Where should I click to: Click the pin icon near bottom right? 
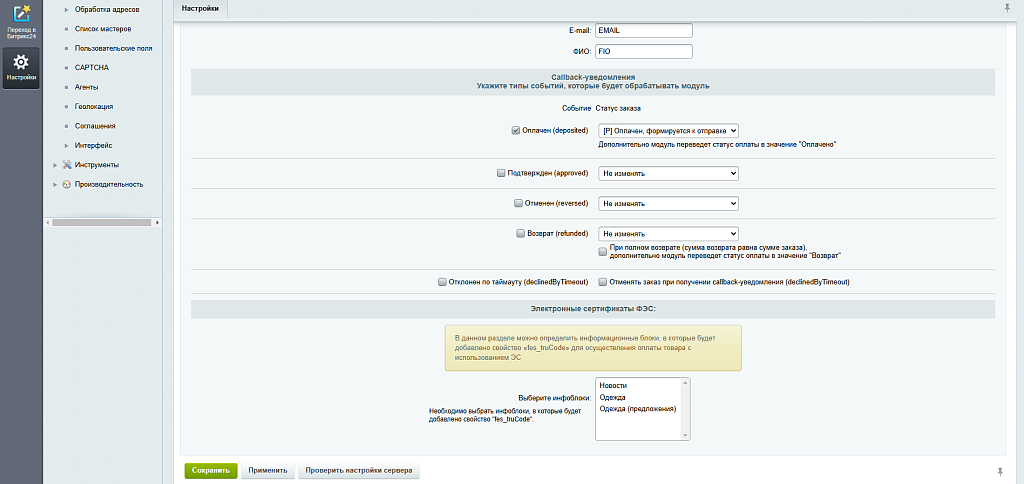pos(999,470)
